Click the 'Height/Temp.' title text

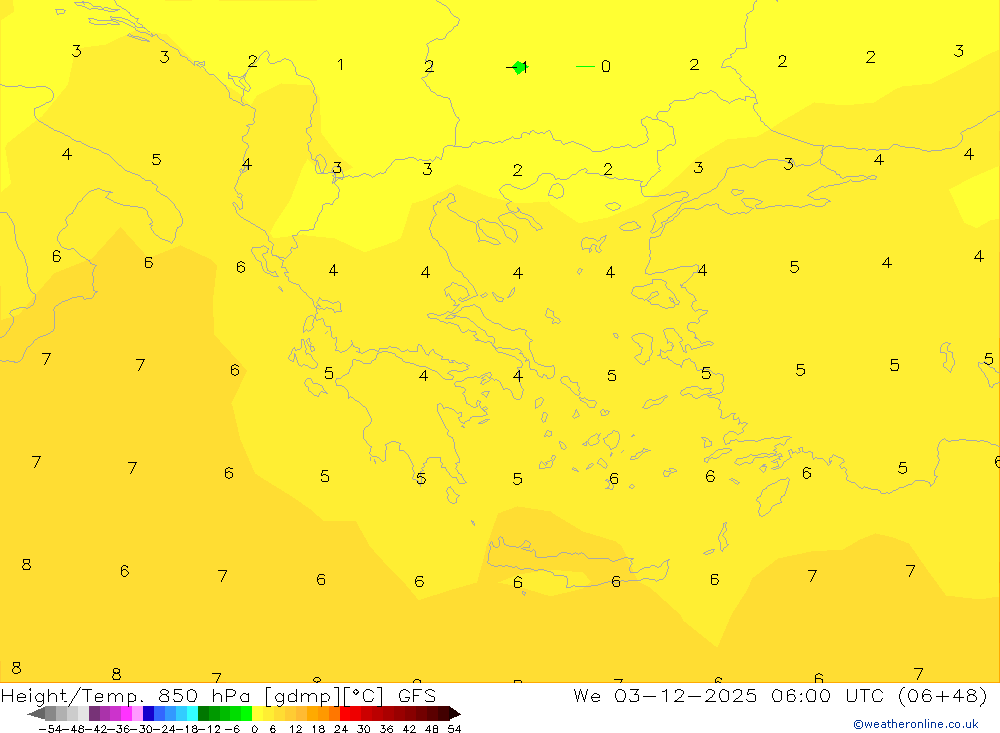pyautogui.click(x=73, y=696)
